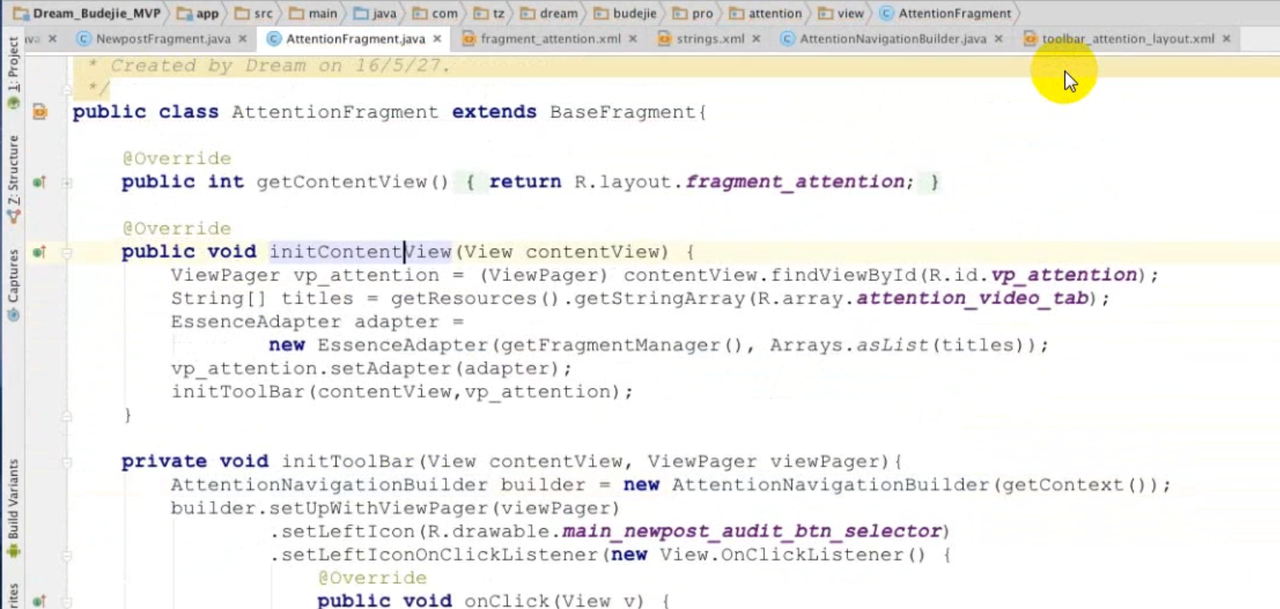Viewport: 1280px width, 609px height.
Task: Switch to the strings.xml tab
Action: coord(710,39)
